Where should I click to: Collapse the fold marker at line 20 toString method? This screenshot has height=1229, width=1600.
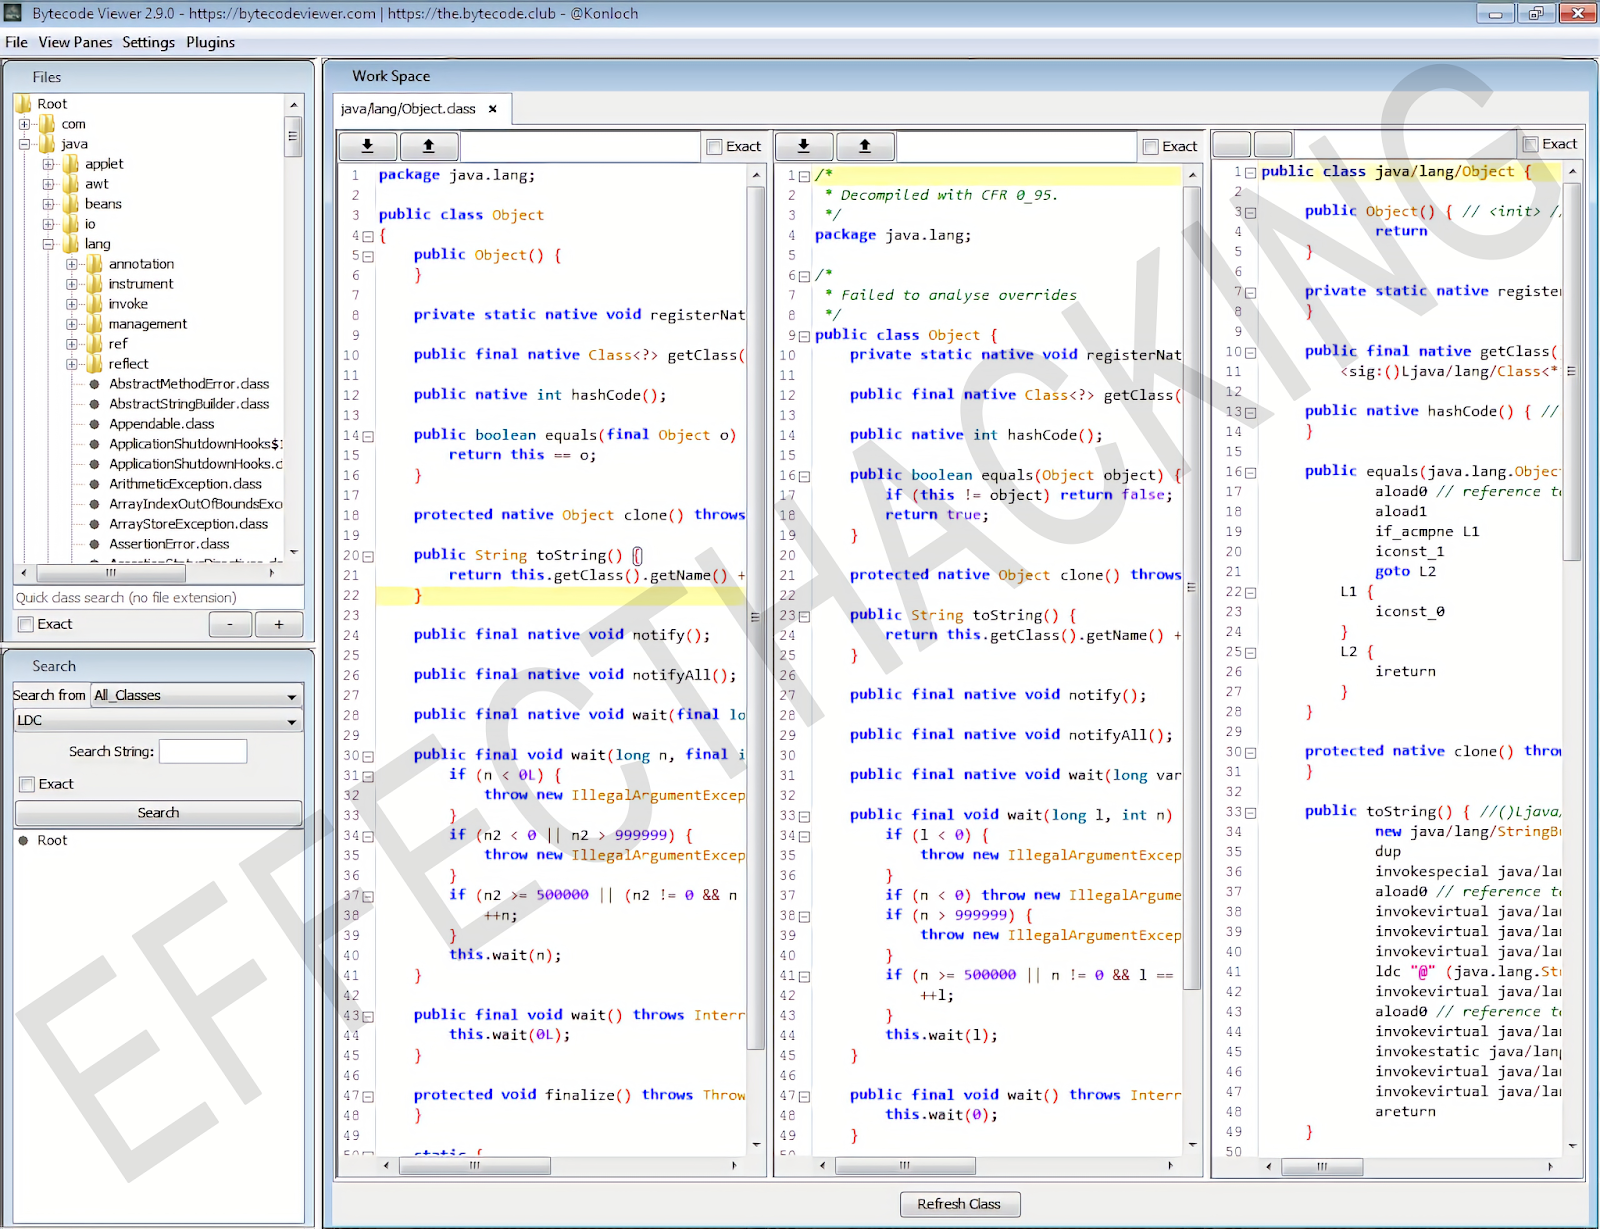click(x=368, y=556)
